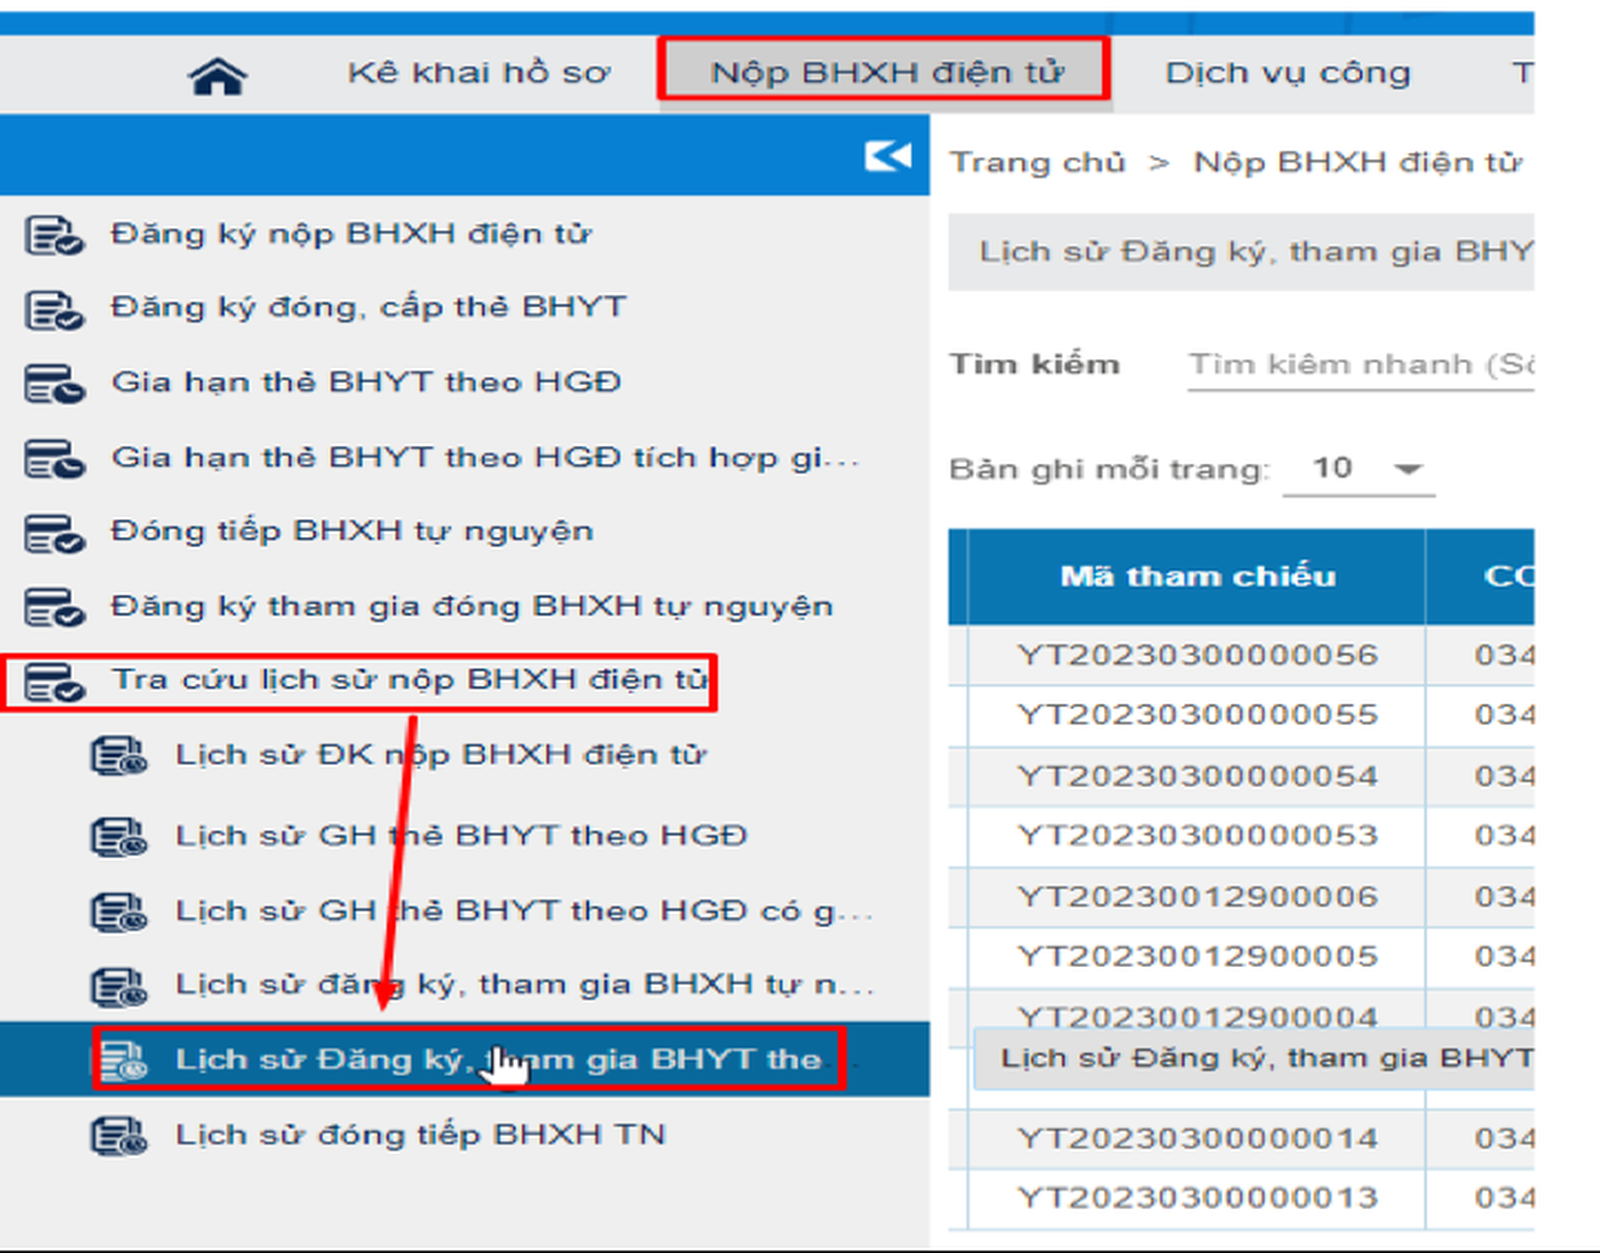The image size is (1600, 1253).
Task: Click icon beside Lịch sử đóng tiếp BHXH TN
Action: tap(118, 1136)
